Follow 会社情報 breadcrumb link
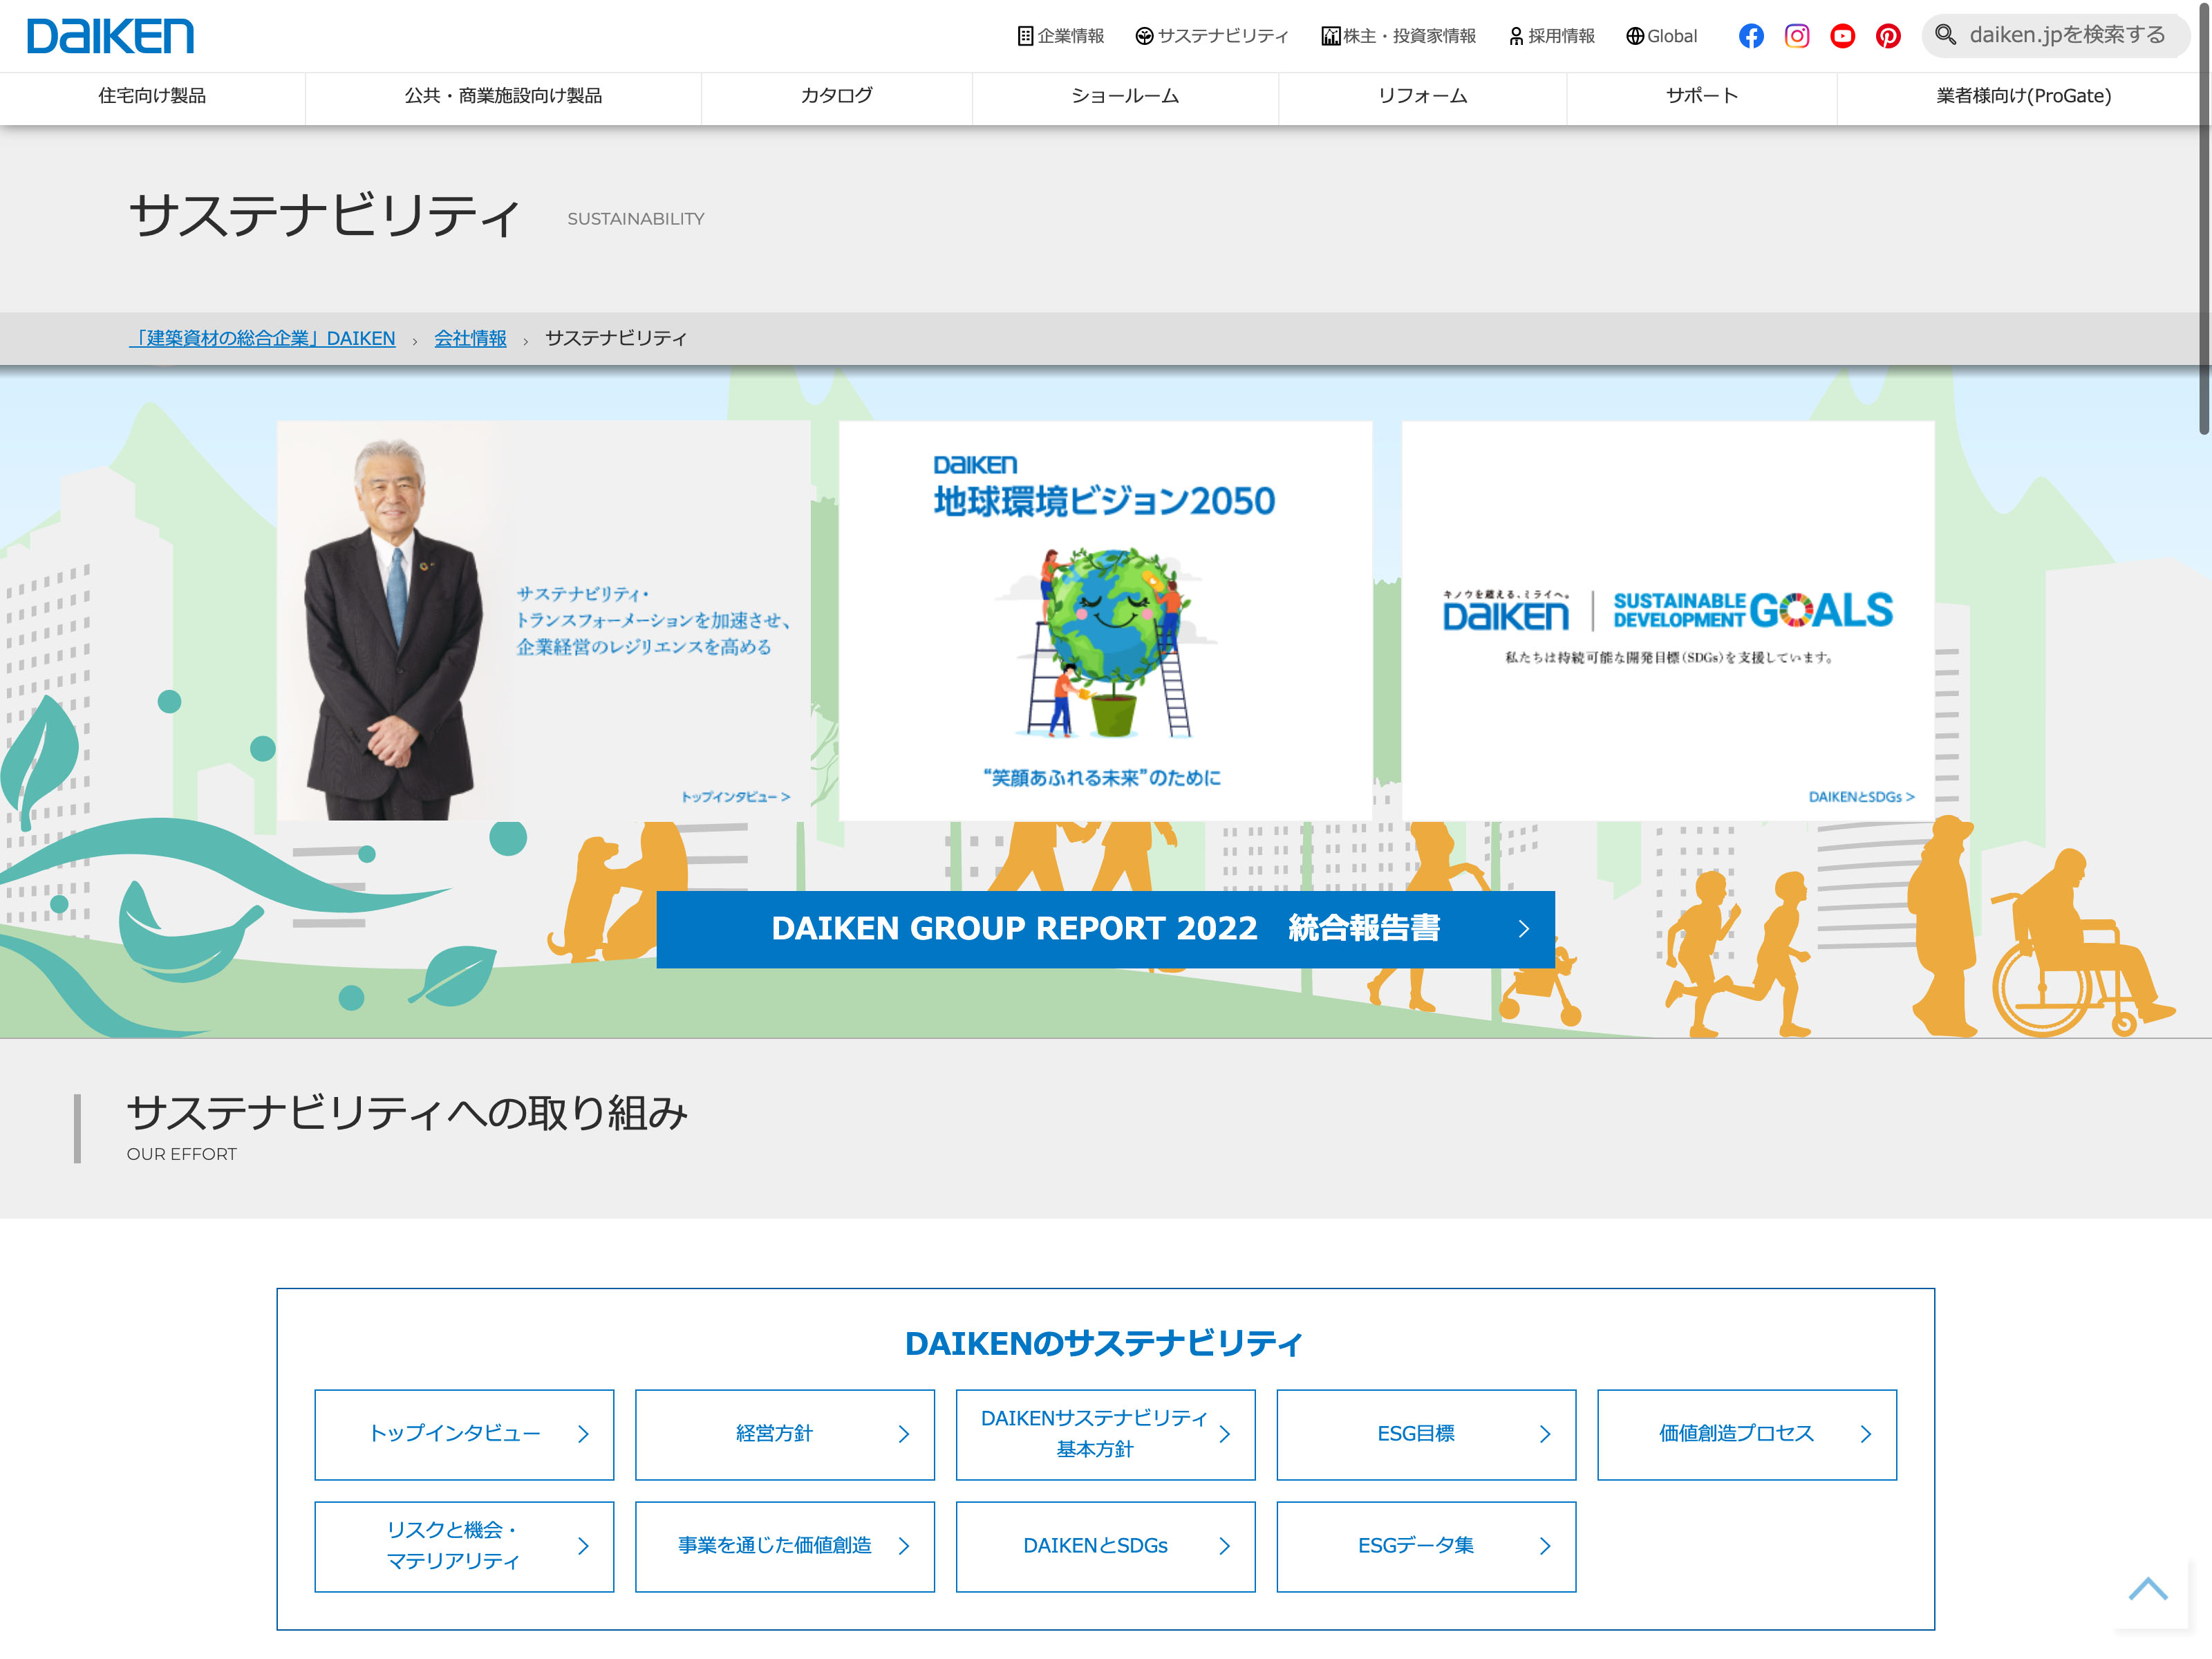2212x1659 pixels. click(470, 338)
